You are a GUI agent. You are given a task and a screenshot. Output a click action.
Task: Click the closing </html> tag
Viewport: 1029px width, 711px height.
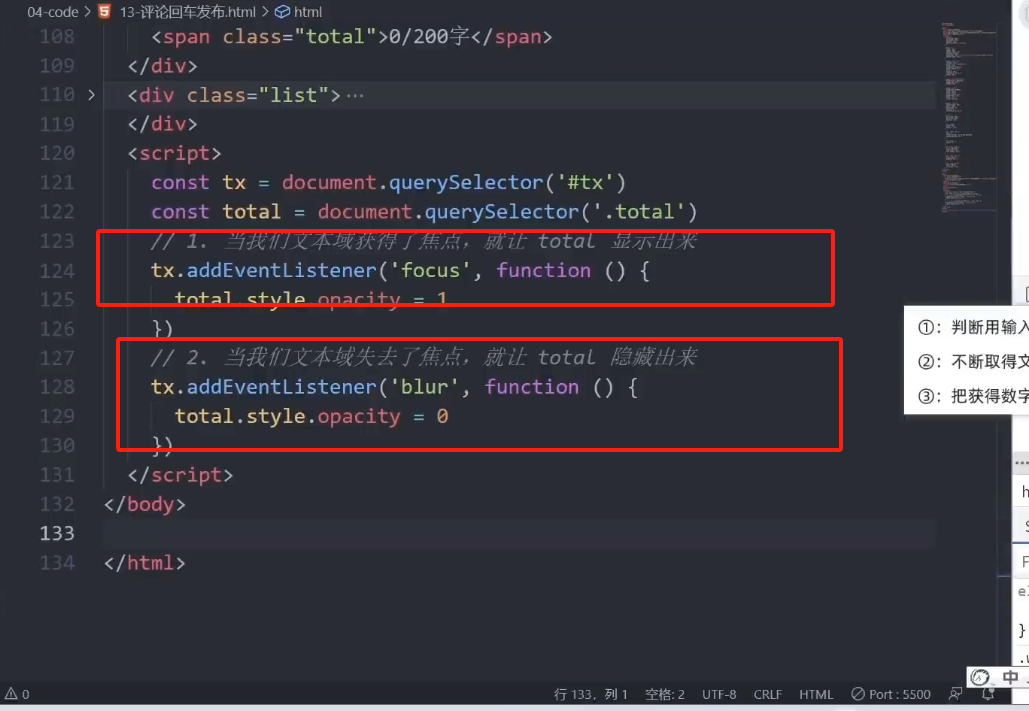(x=144, y=563)
